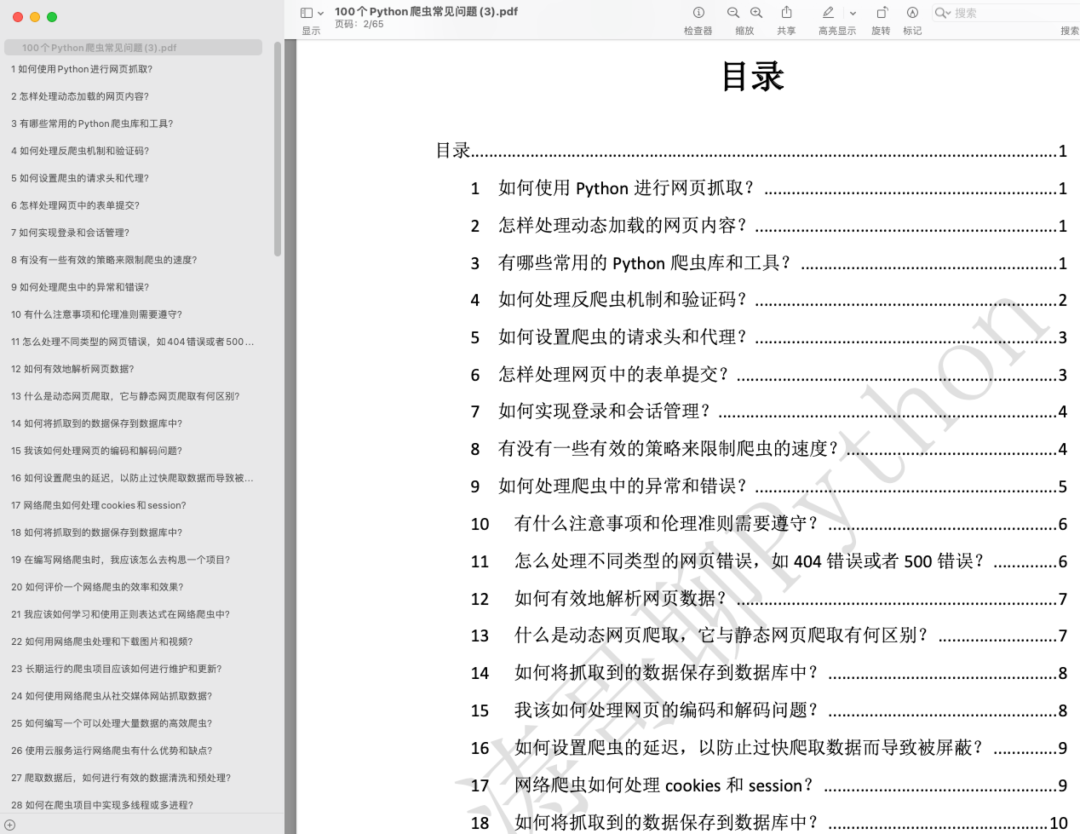Open outline item 19 在编写网络爬虫时
The height and width of the screenshot is (834, 1080).
pyautogui.click(x=121, y=560)
